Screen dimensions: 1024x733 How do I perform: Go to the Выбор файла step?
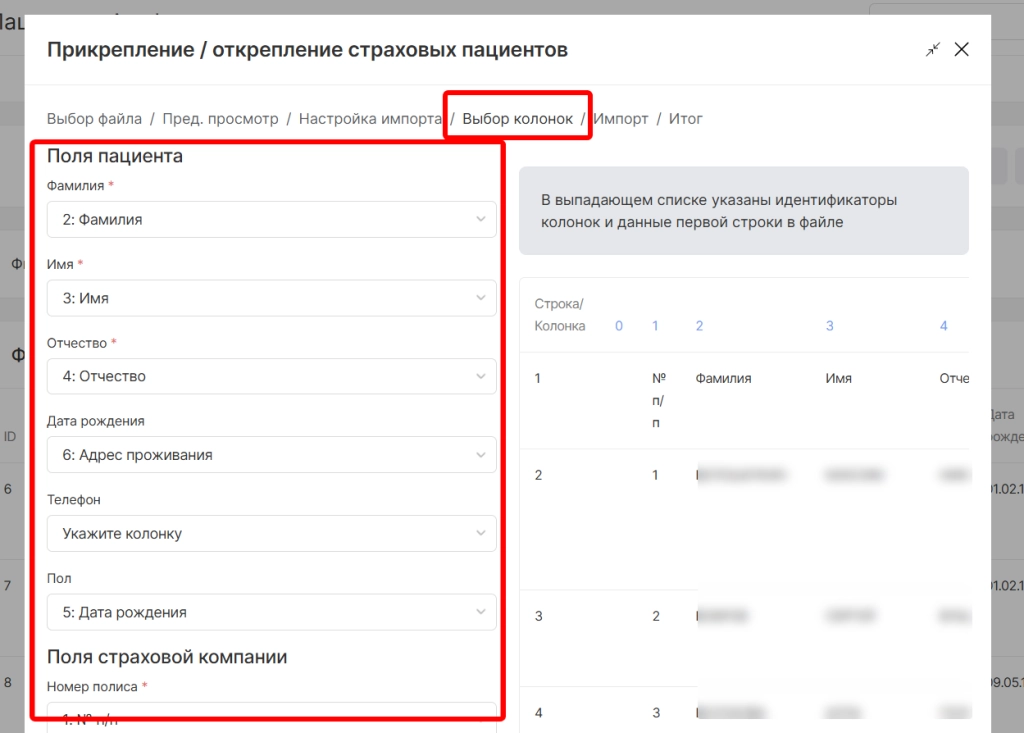point(94,119)
